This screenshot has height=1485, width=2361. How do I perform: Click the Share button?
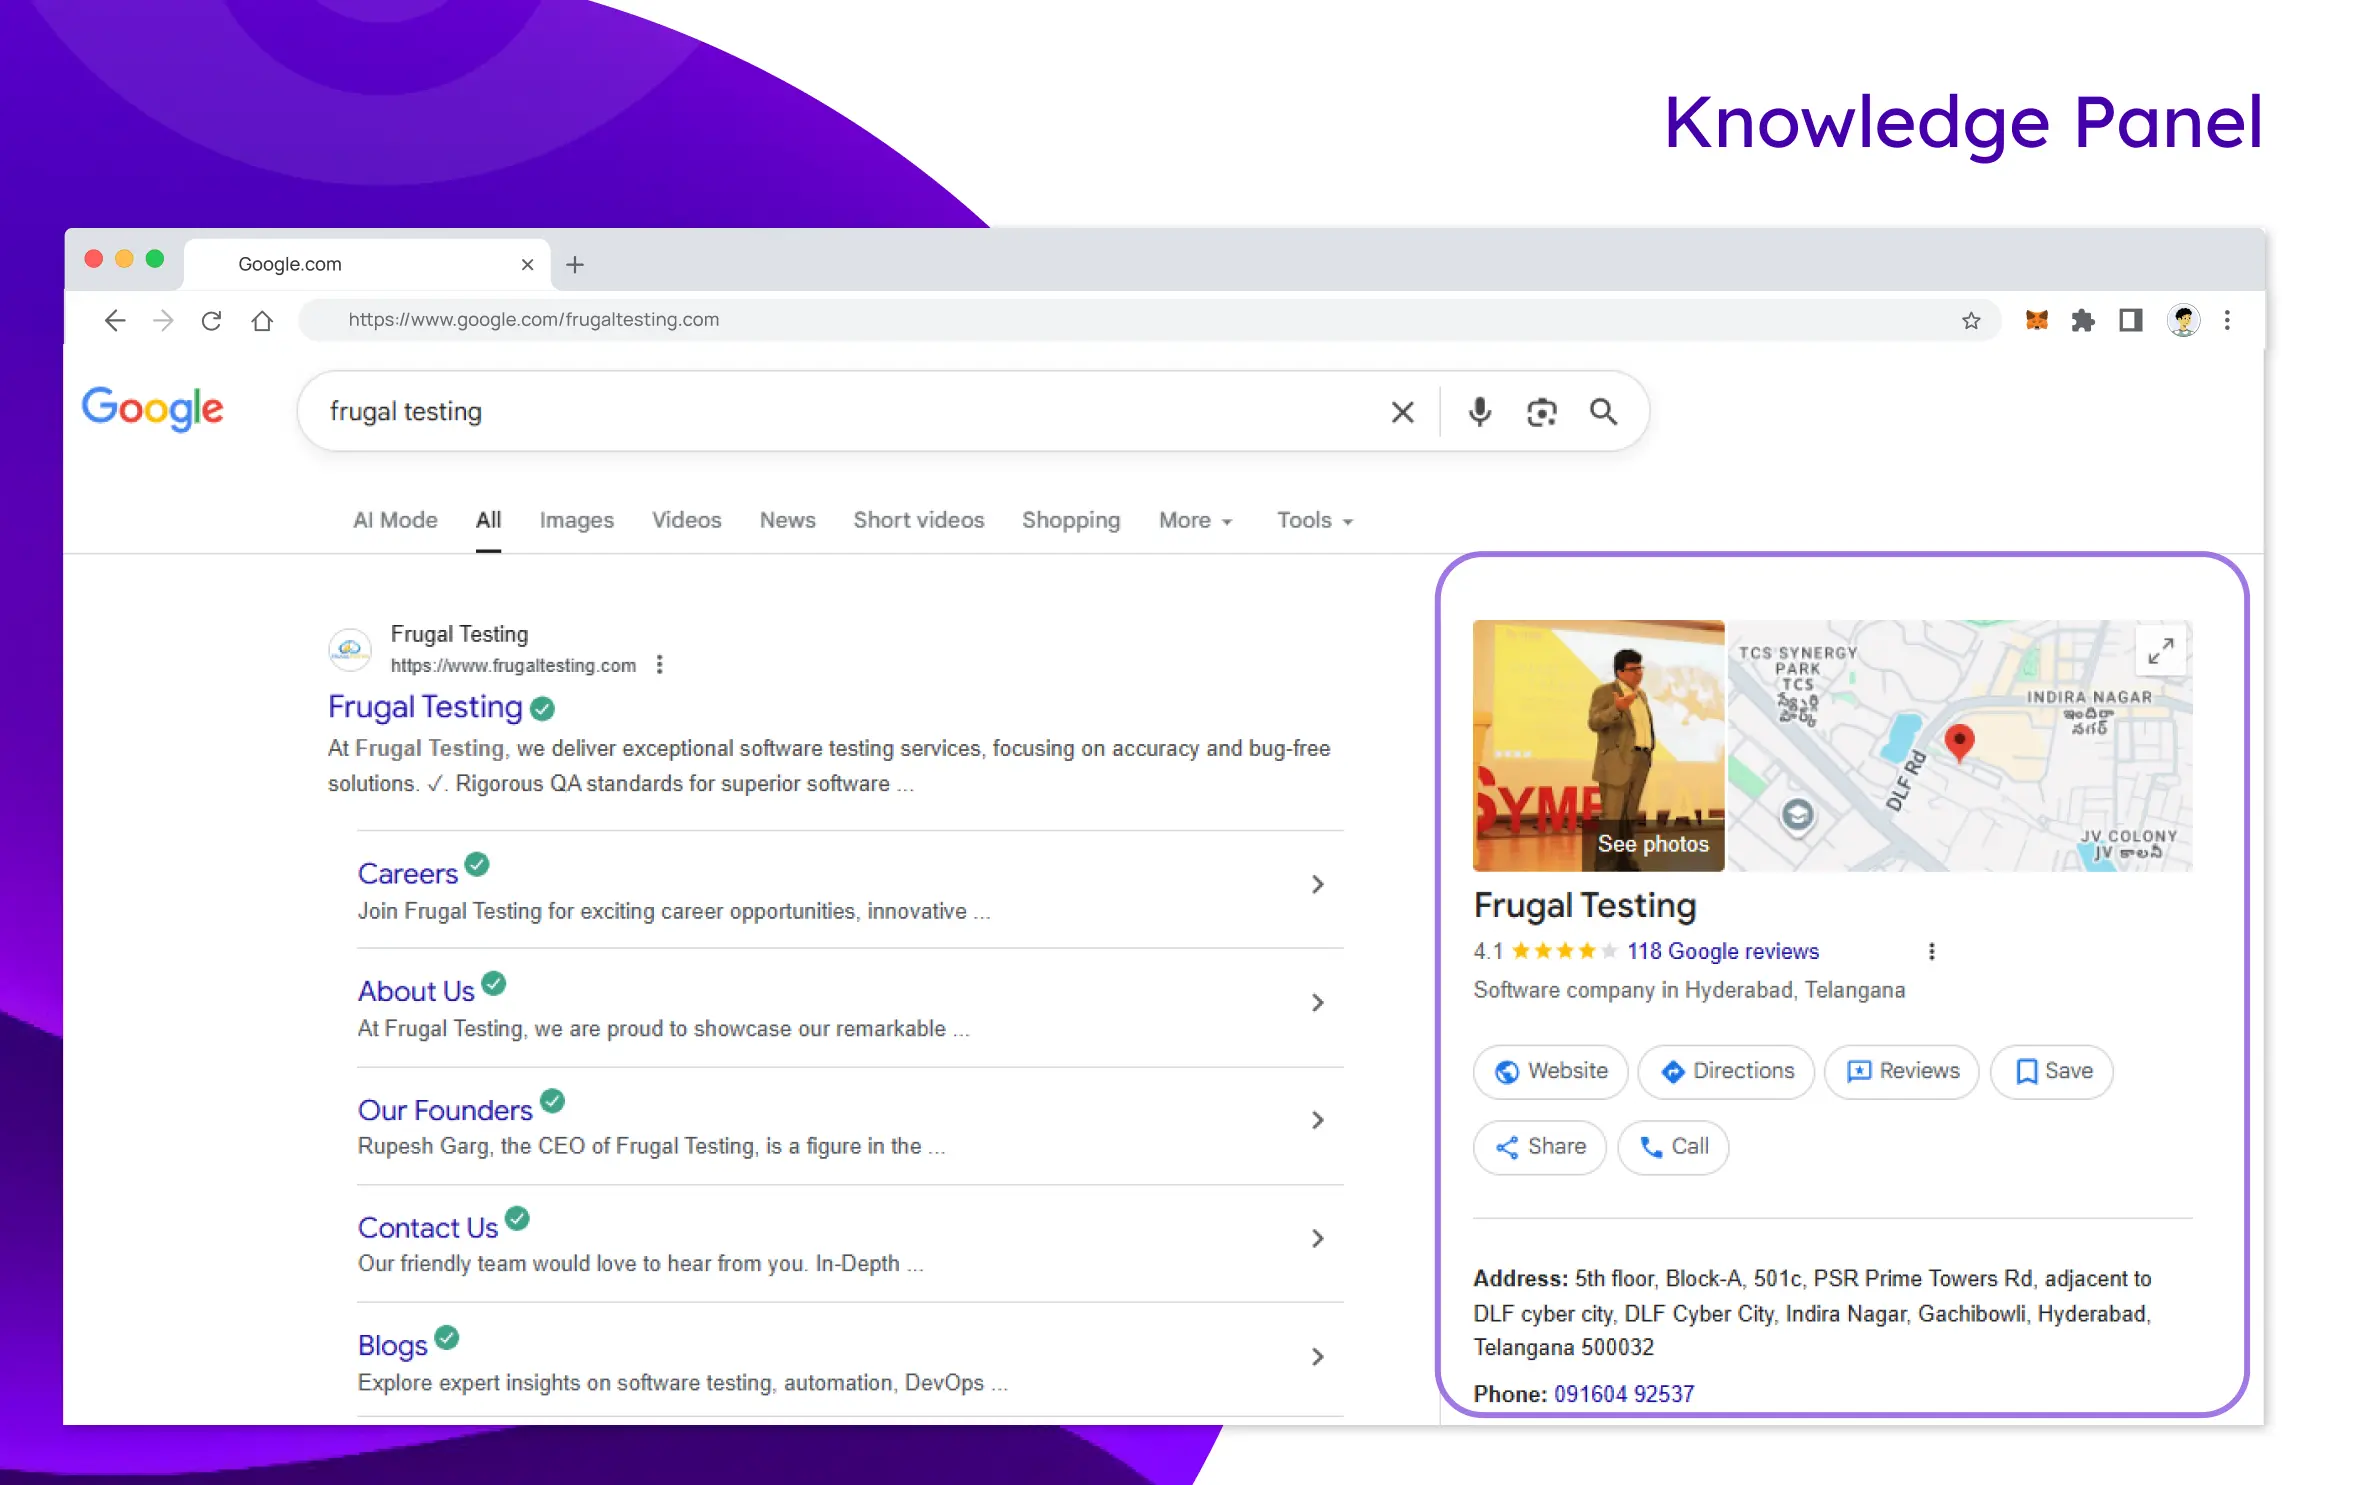click(1539, 1147)
